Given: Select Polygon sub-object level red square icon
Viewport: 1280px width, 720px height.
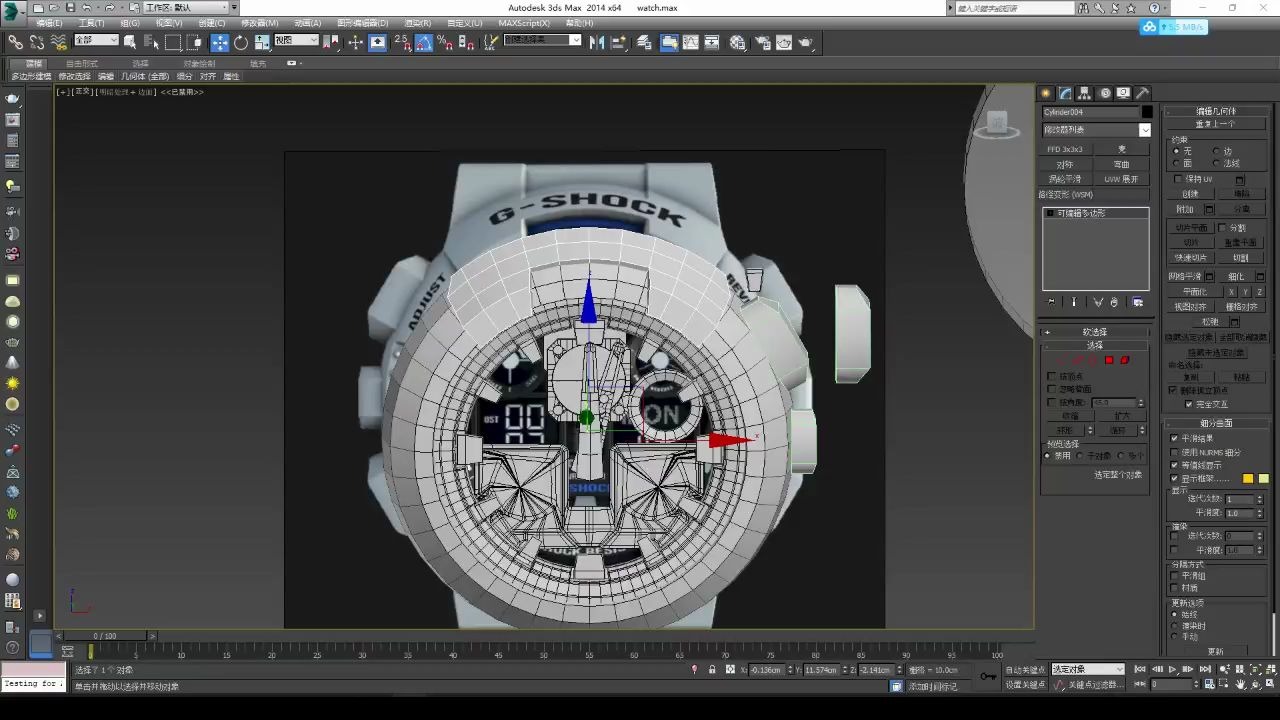Looking at the screenshot, I should (1108, 360).
